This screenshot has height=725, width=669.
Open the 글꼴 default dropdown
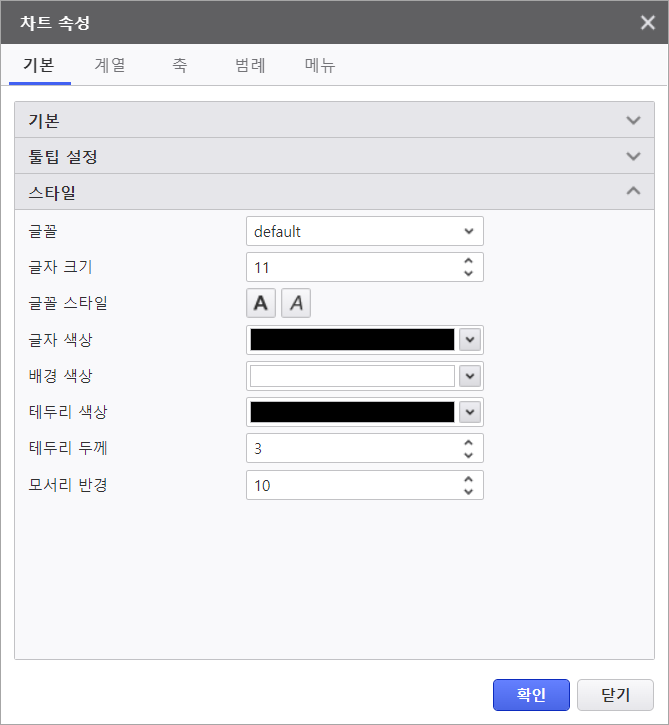[364, 231]
